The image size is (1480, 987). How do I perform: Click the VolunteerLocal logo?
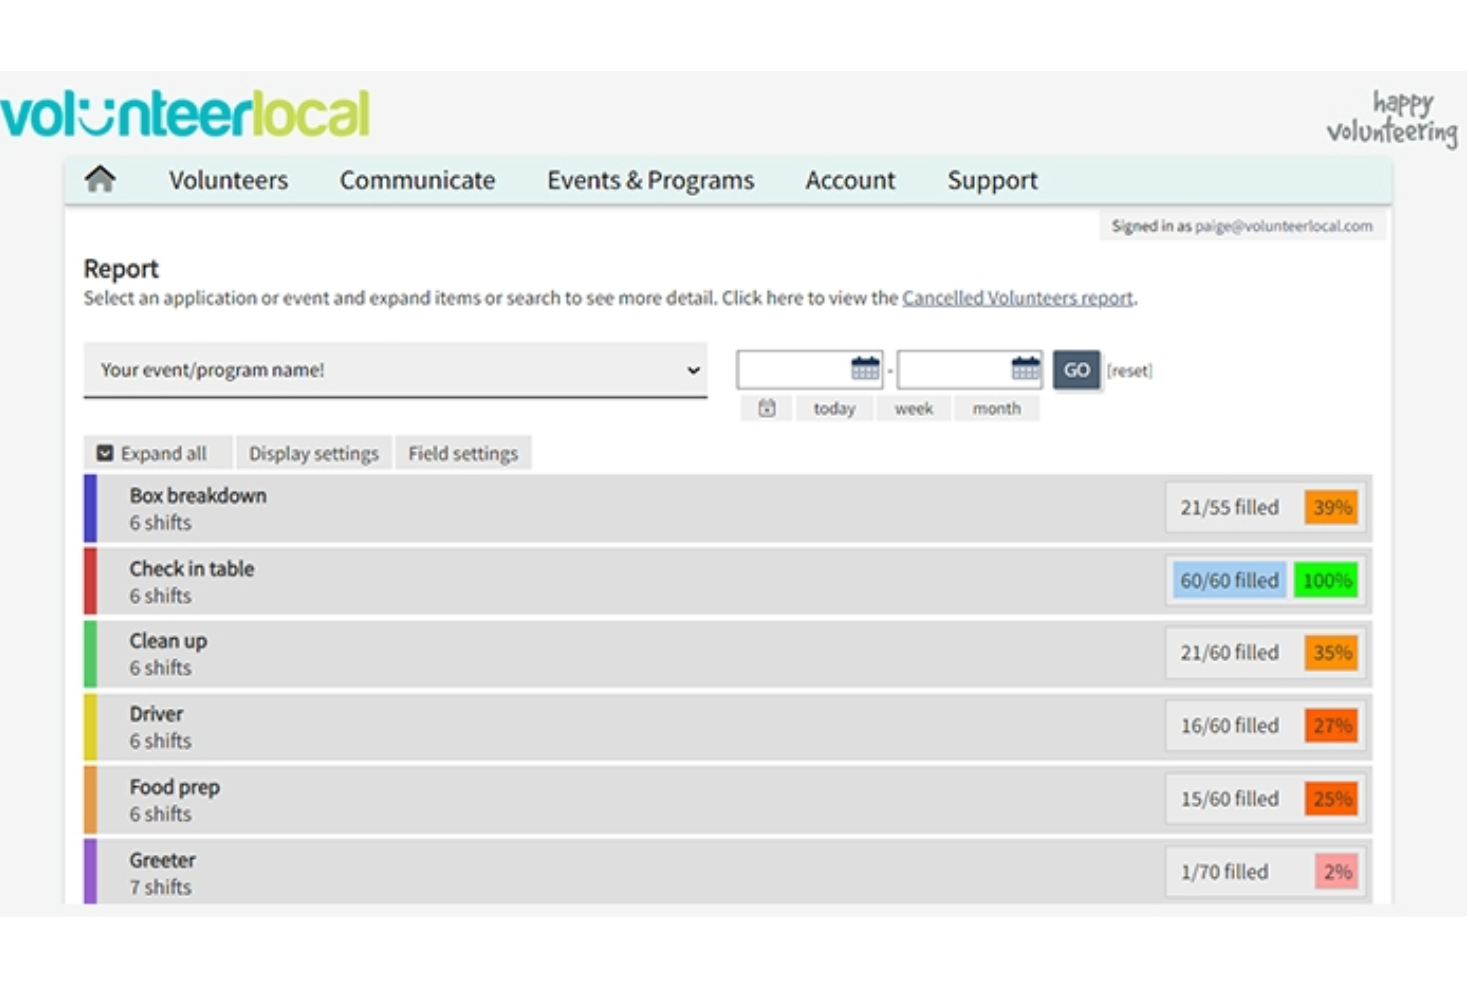(186, 113)
